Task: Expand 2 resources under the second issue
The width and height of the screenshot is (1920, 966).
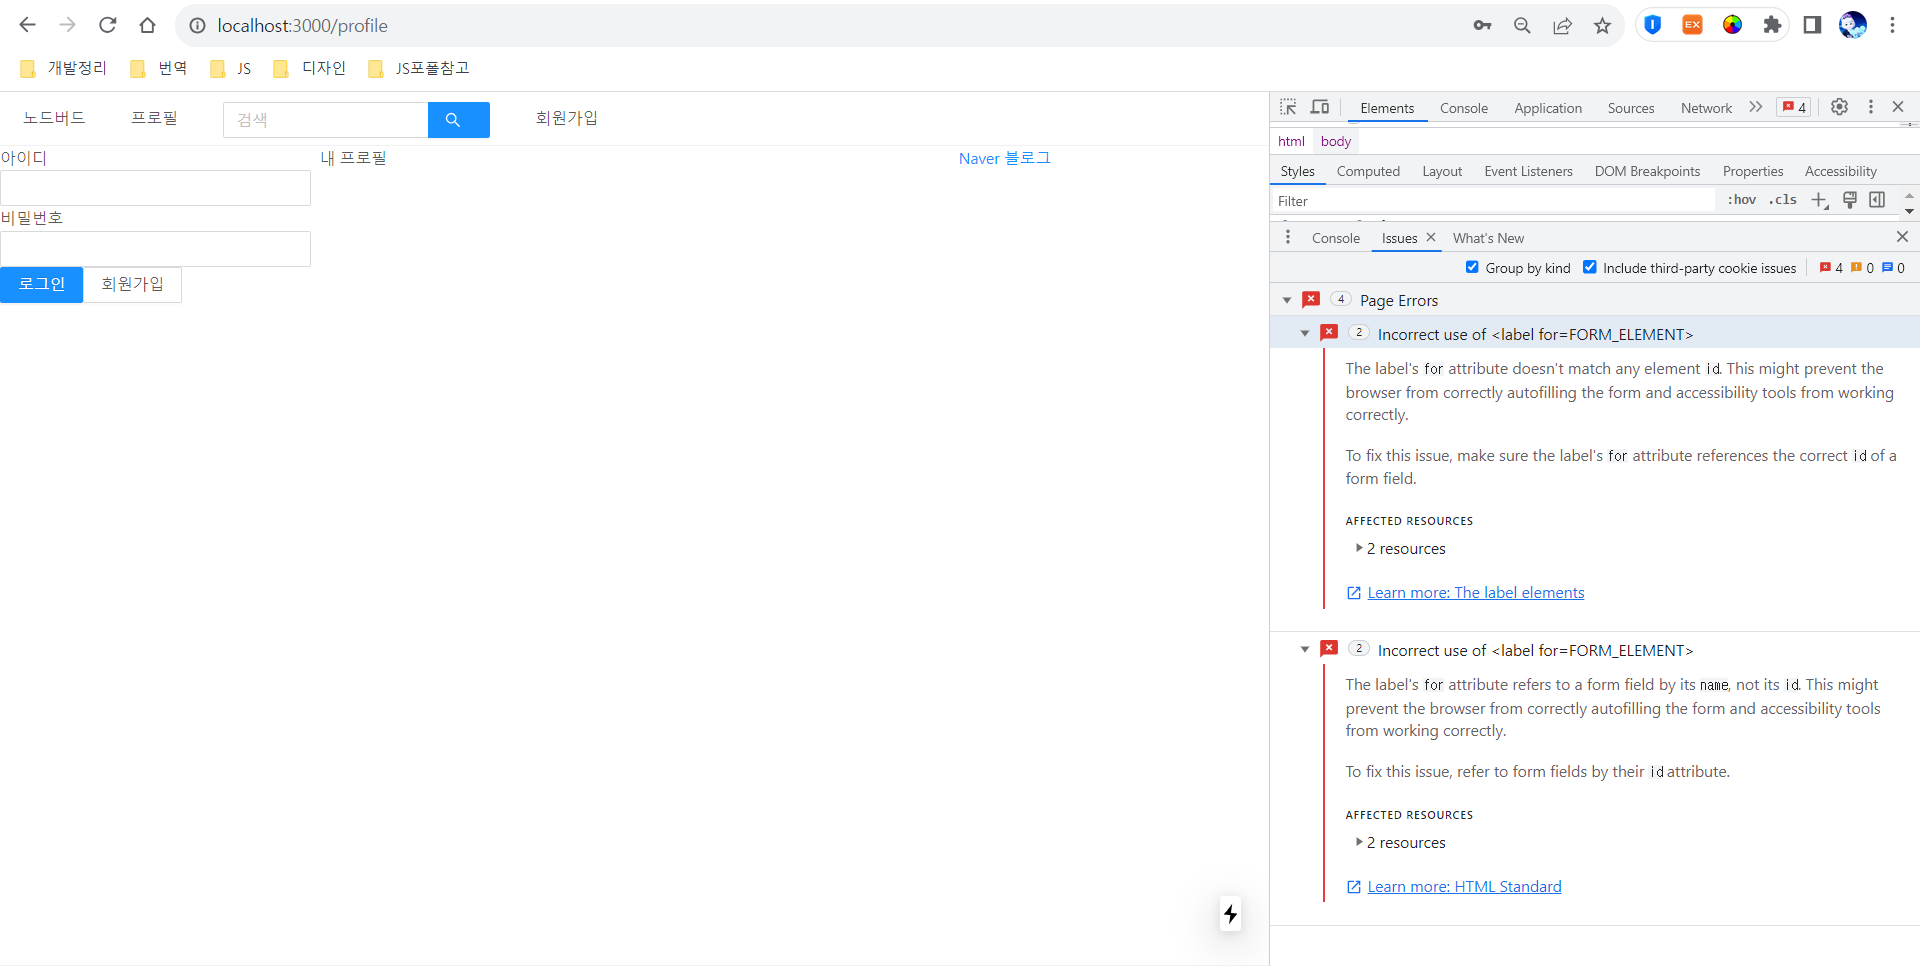Action: pos(1401,843)
